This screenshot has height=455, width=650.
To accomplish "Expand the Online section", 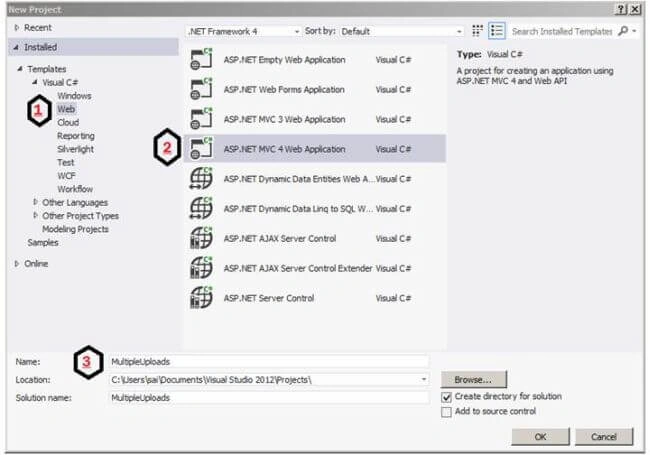I will [x=17, y=264].
